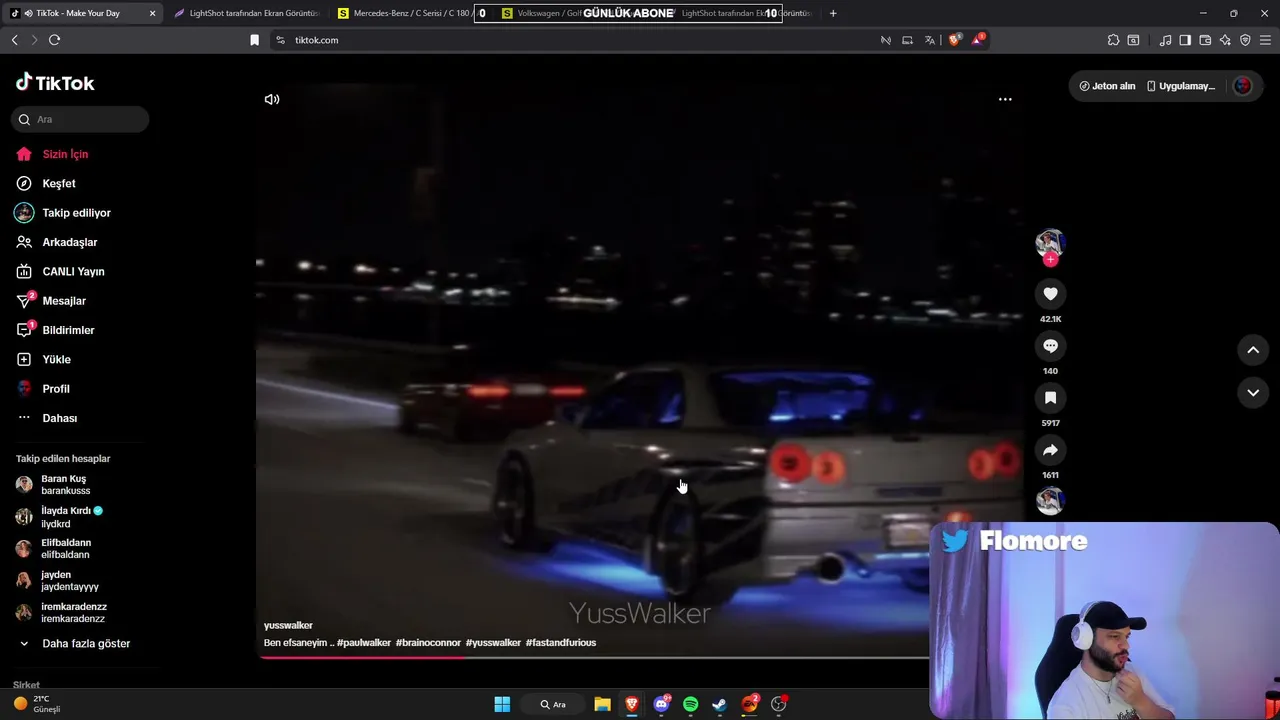This screenshot has height=720, width=1280.
Task: Open the #fastandfurious hashtag
Action: click(x=561, y=643)
